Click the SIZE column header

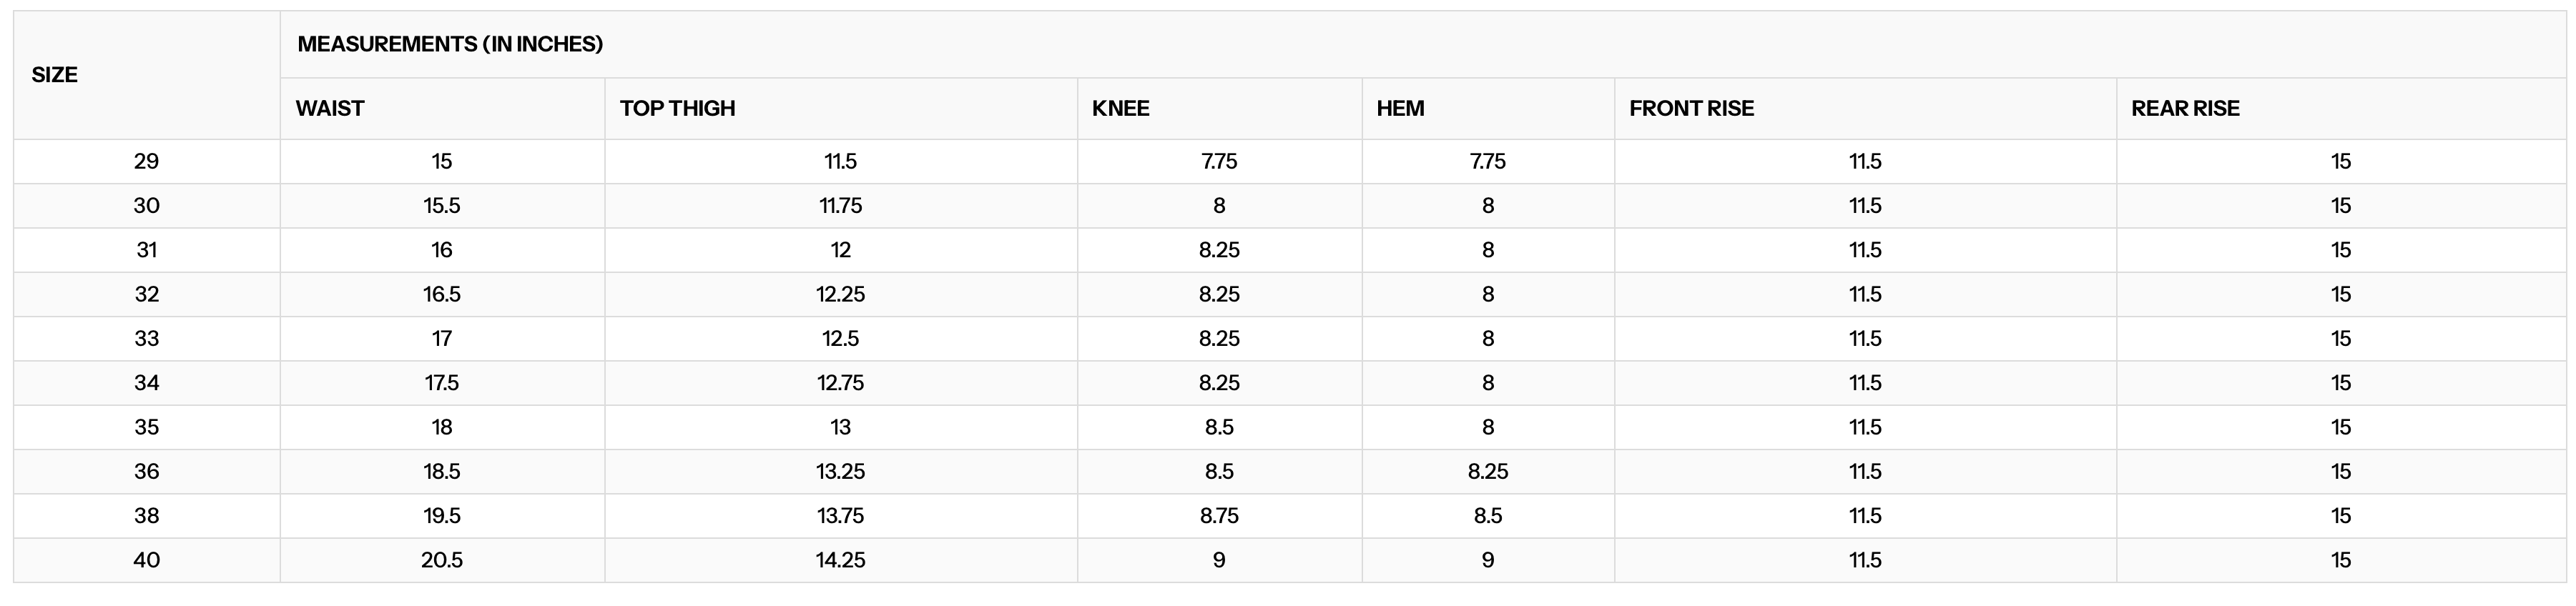[x=55, y=75]
